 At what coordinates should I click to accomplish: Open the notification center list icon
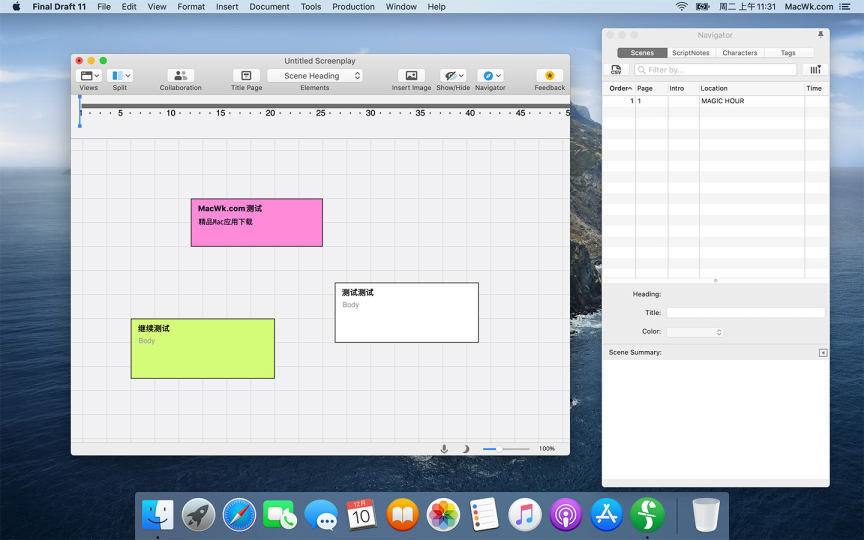pos(844,7)
